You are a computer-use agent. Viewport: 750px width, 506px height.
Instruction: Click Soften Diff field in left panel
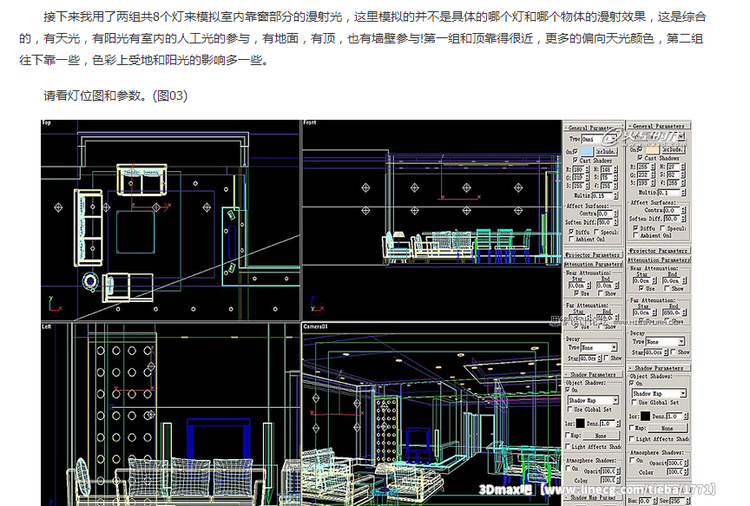point(605,222)
